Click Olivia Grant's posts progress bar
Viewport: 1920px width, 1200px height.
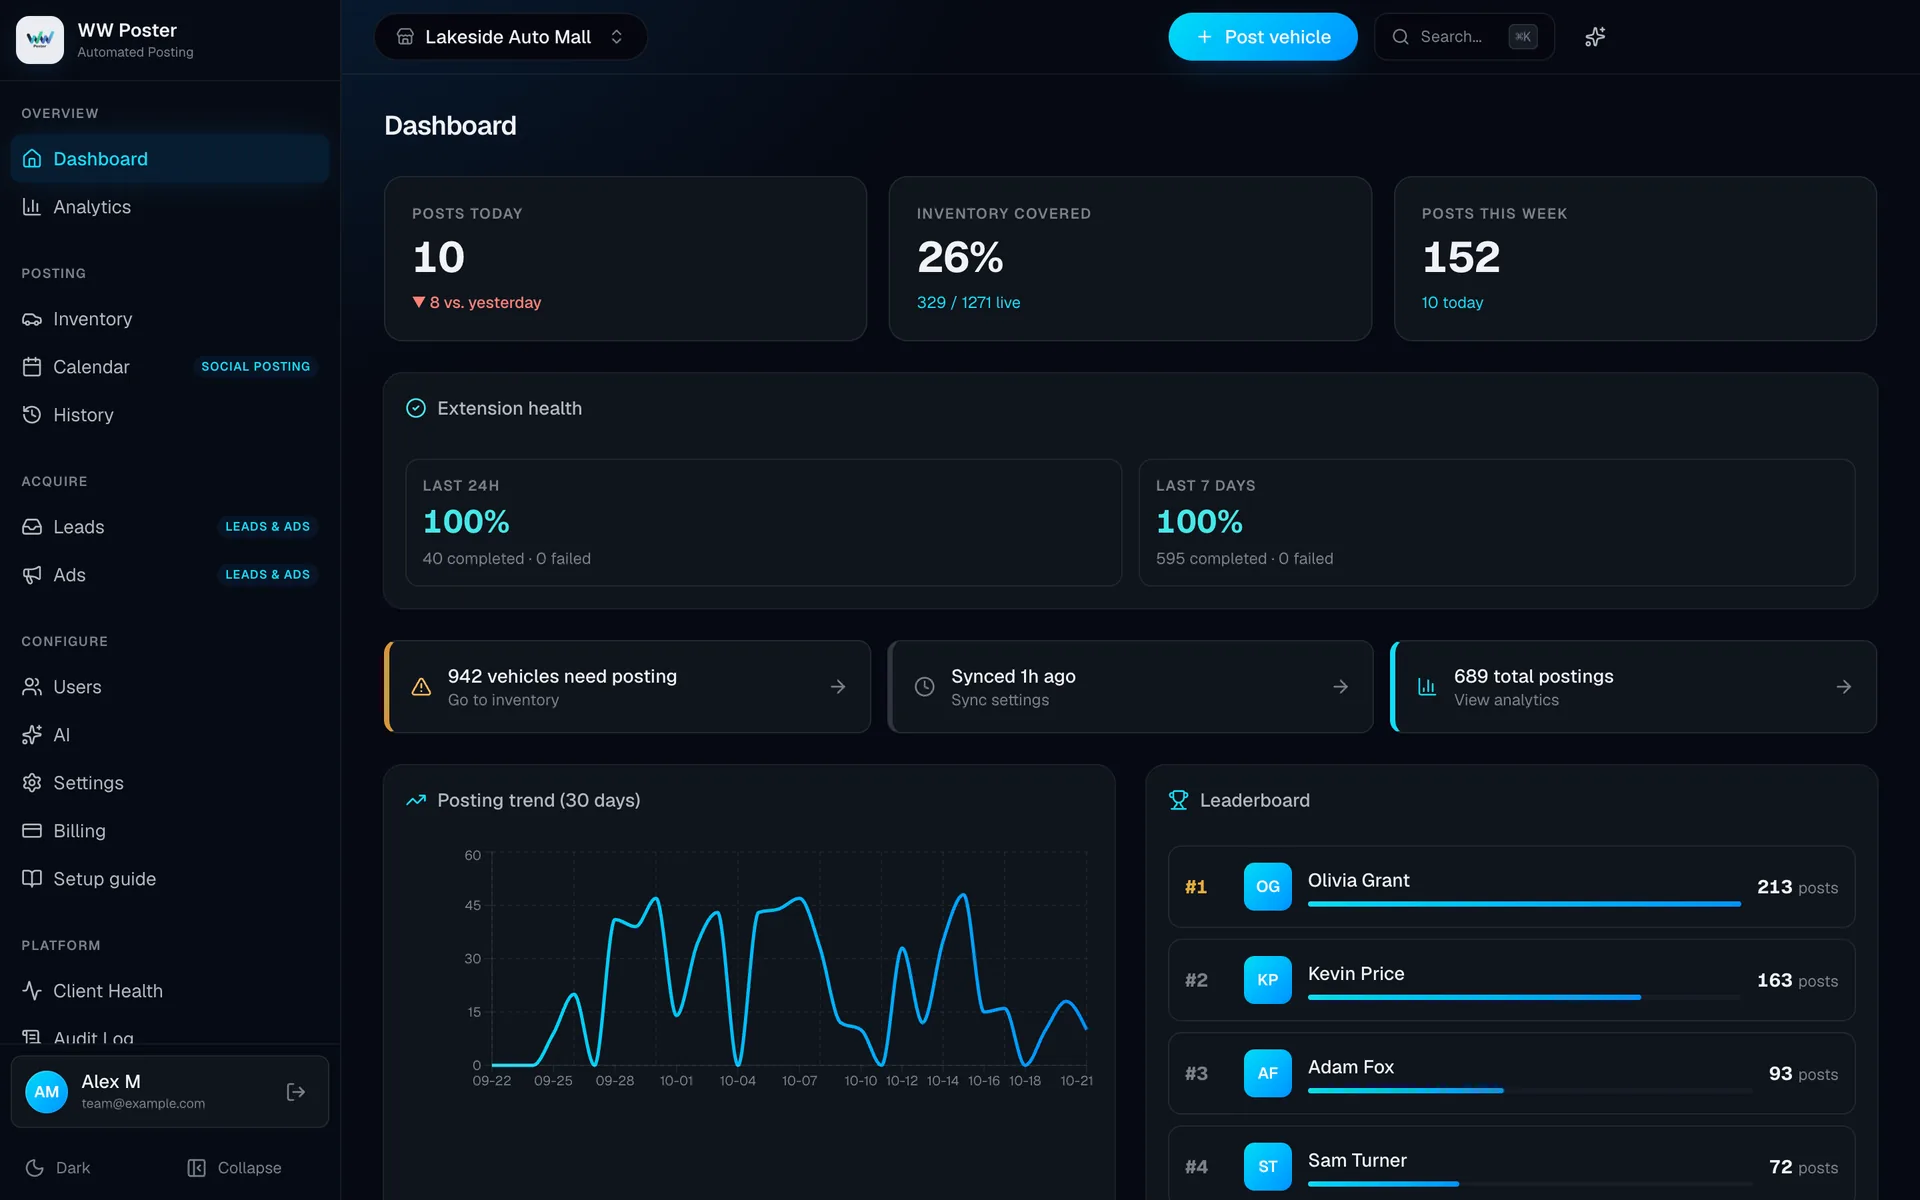click(x=1524, y=904)
